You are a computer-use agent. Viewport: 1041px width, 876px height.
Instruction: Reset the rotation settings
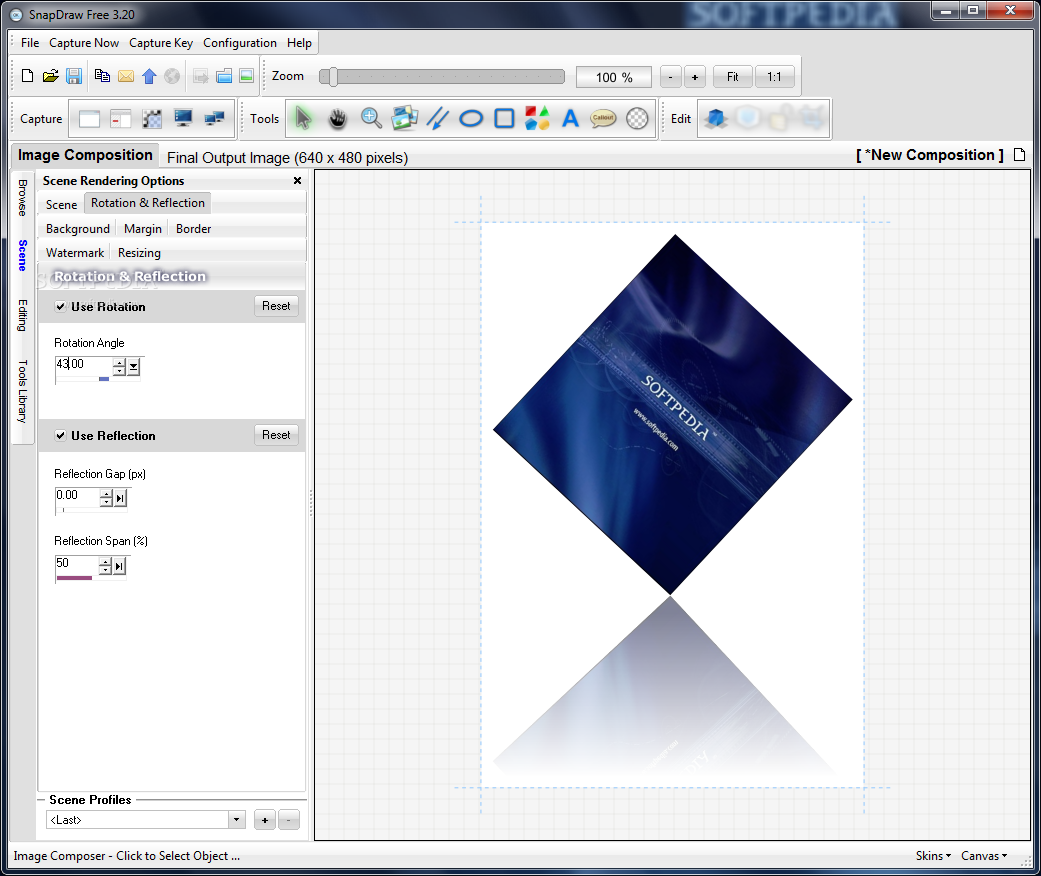coord(276,306)
